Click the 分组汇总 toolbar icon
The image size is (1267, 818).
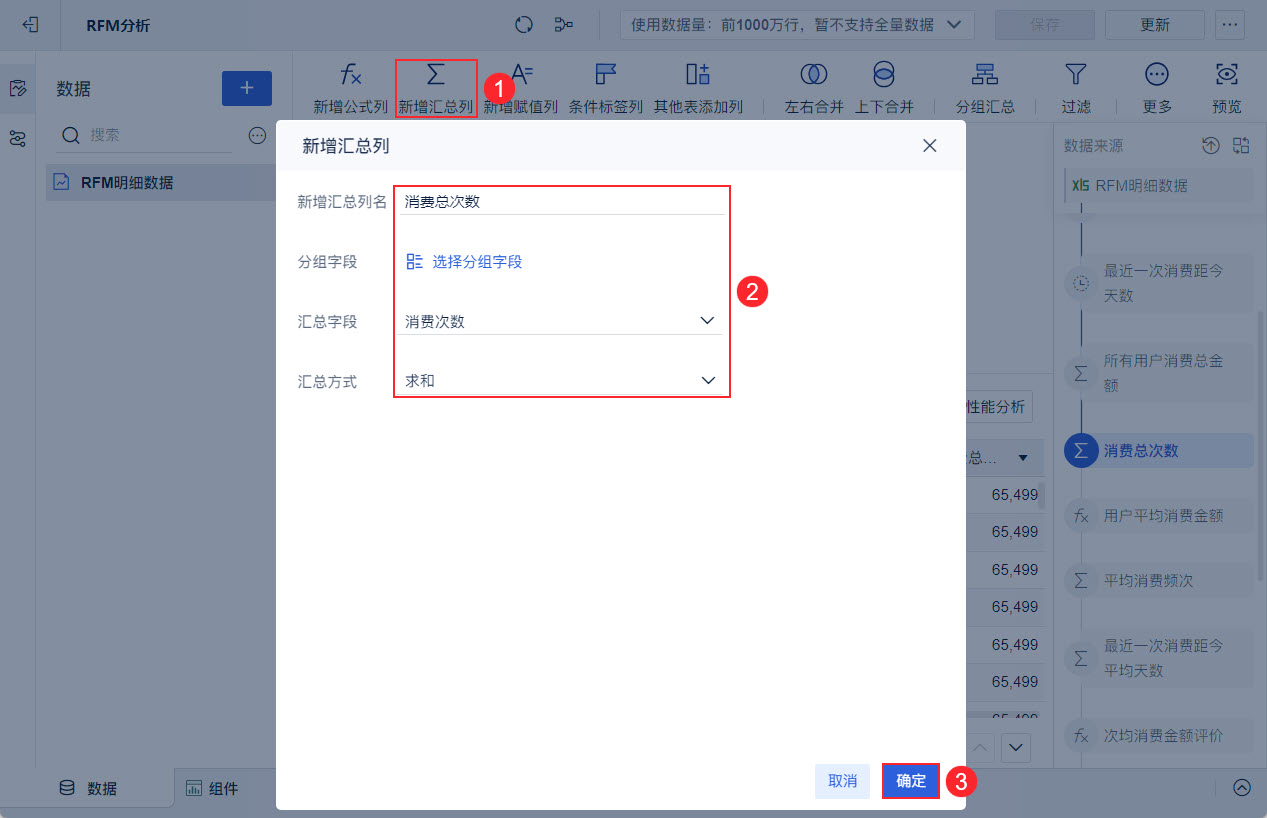pyautogui.click(x=985, y=88)
